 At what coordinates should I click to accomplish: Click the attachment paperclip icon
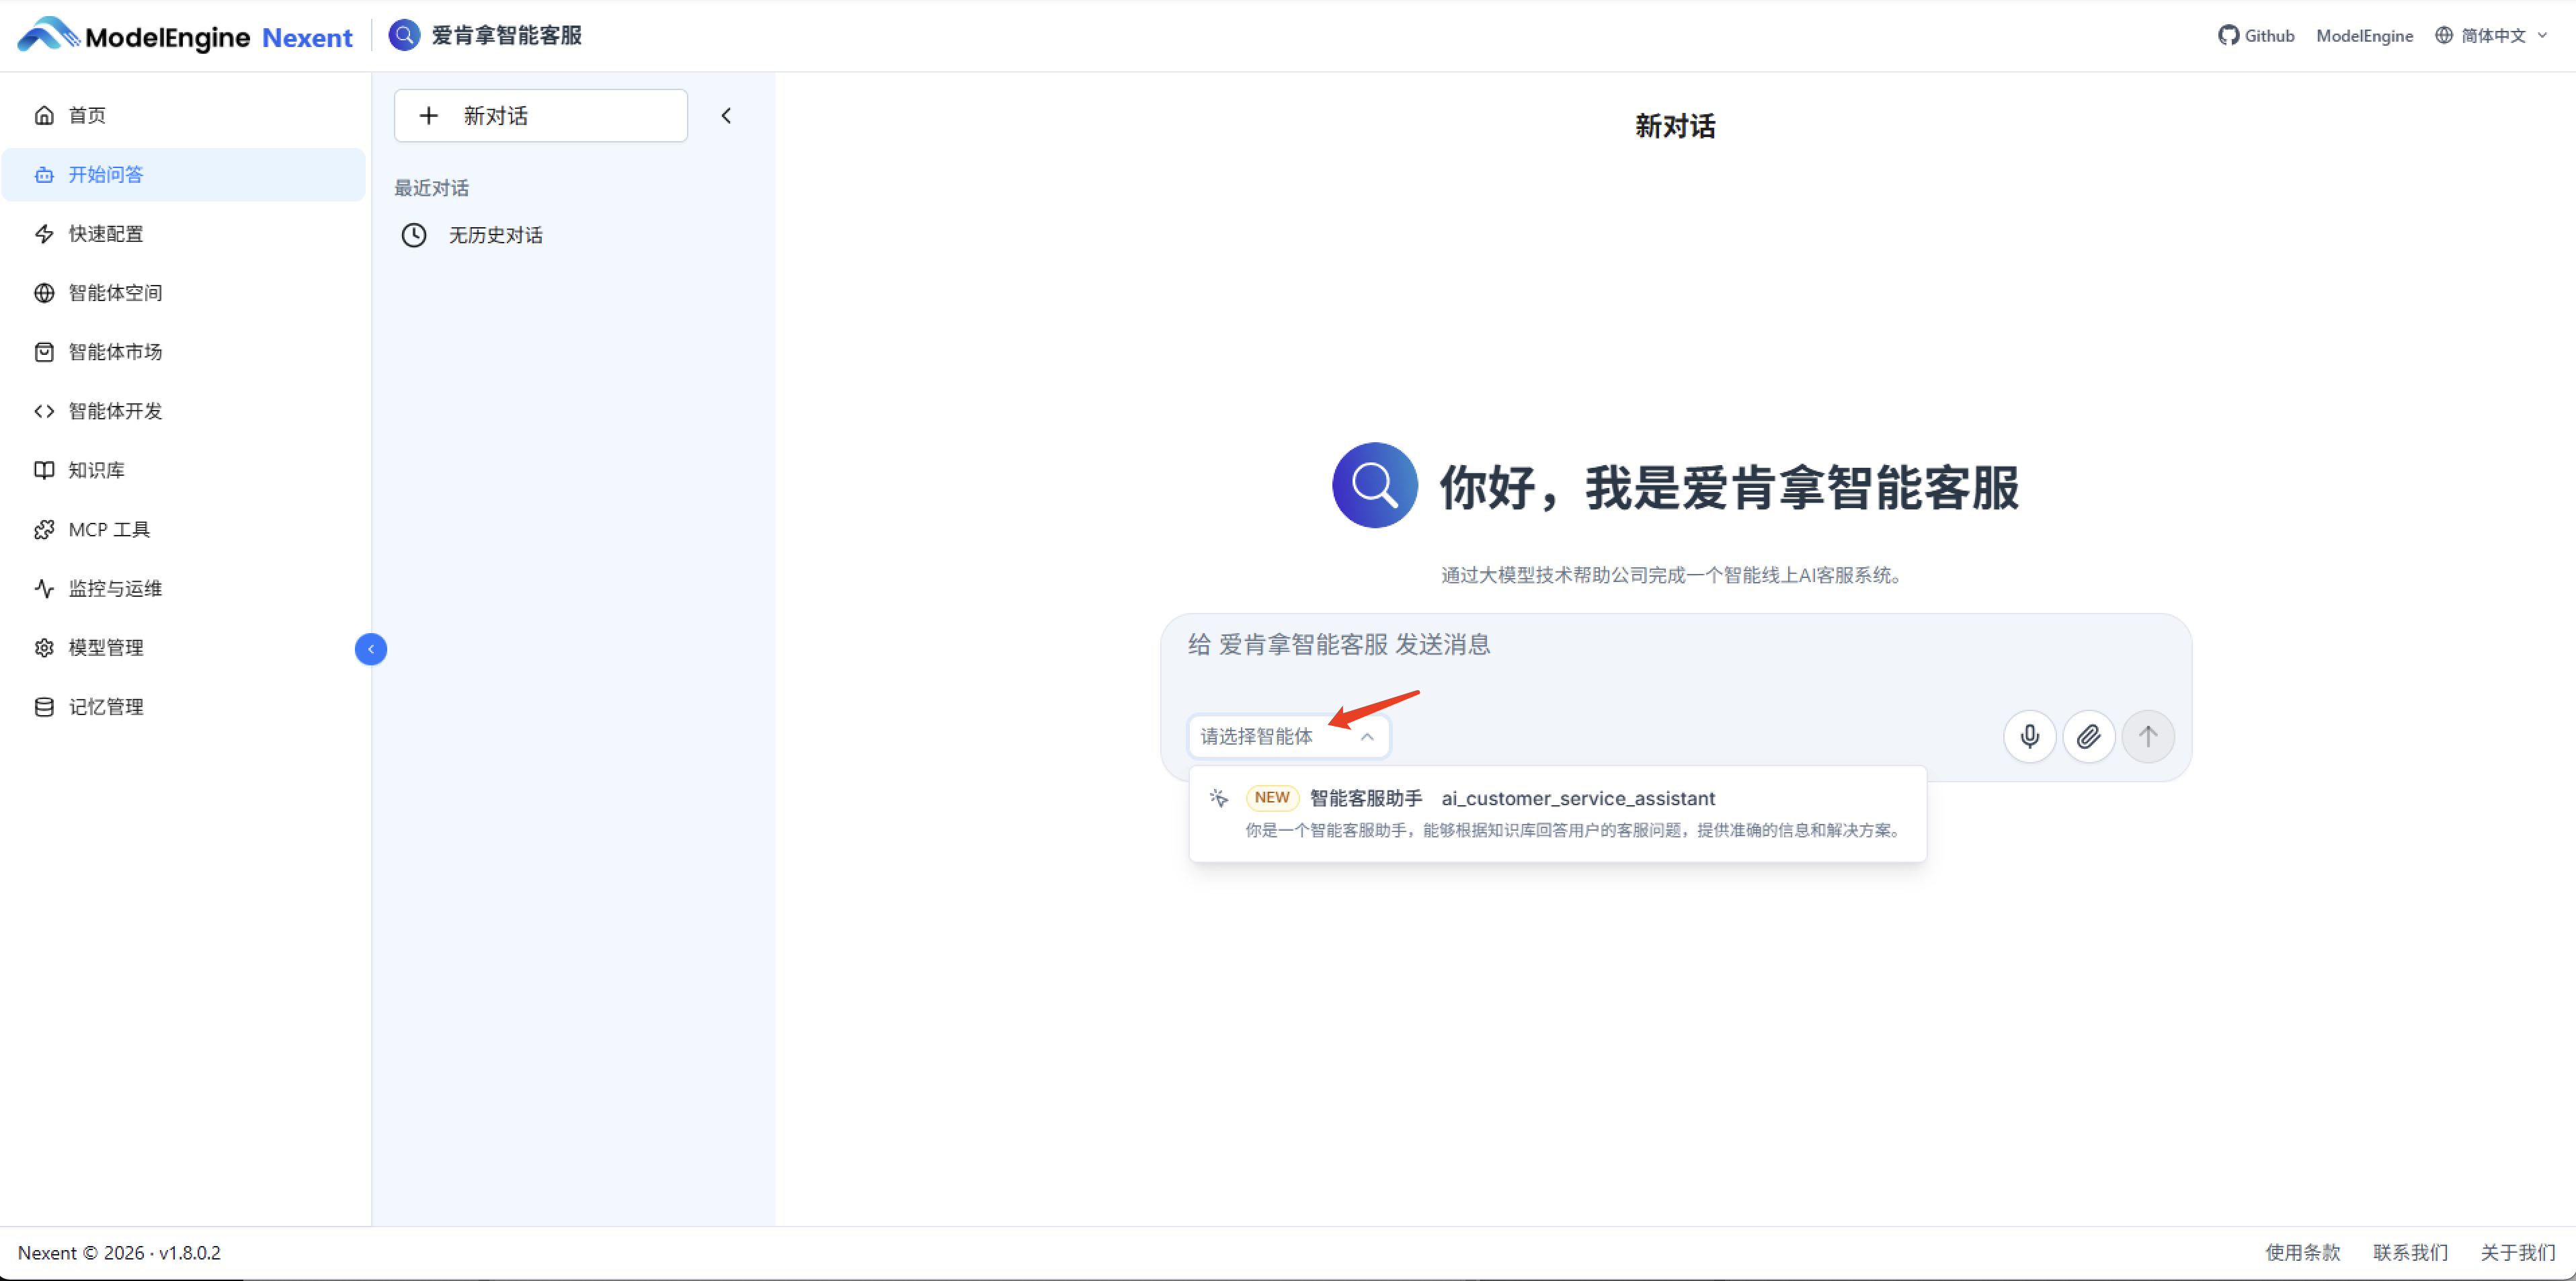2089,736
